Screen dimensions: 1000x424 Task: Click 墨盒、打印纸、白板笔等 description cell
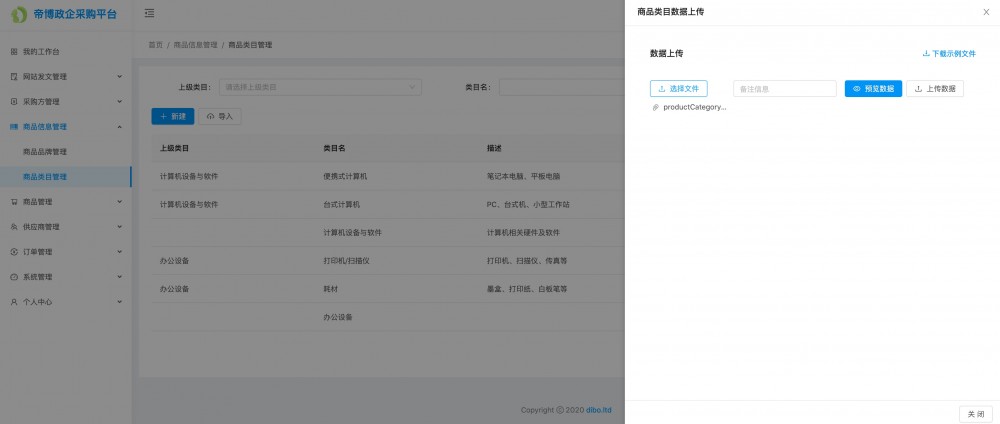527,289
